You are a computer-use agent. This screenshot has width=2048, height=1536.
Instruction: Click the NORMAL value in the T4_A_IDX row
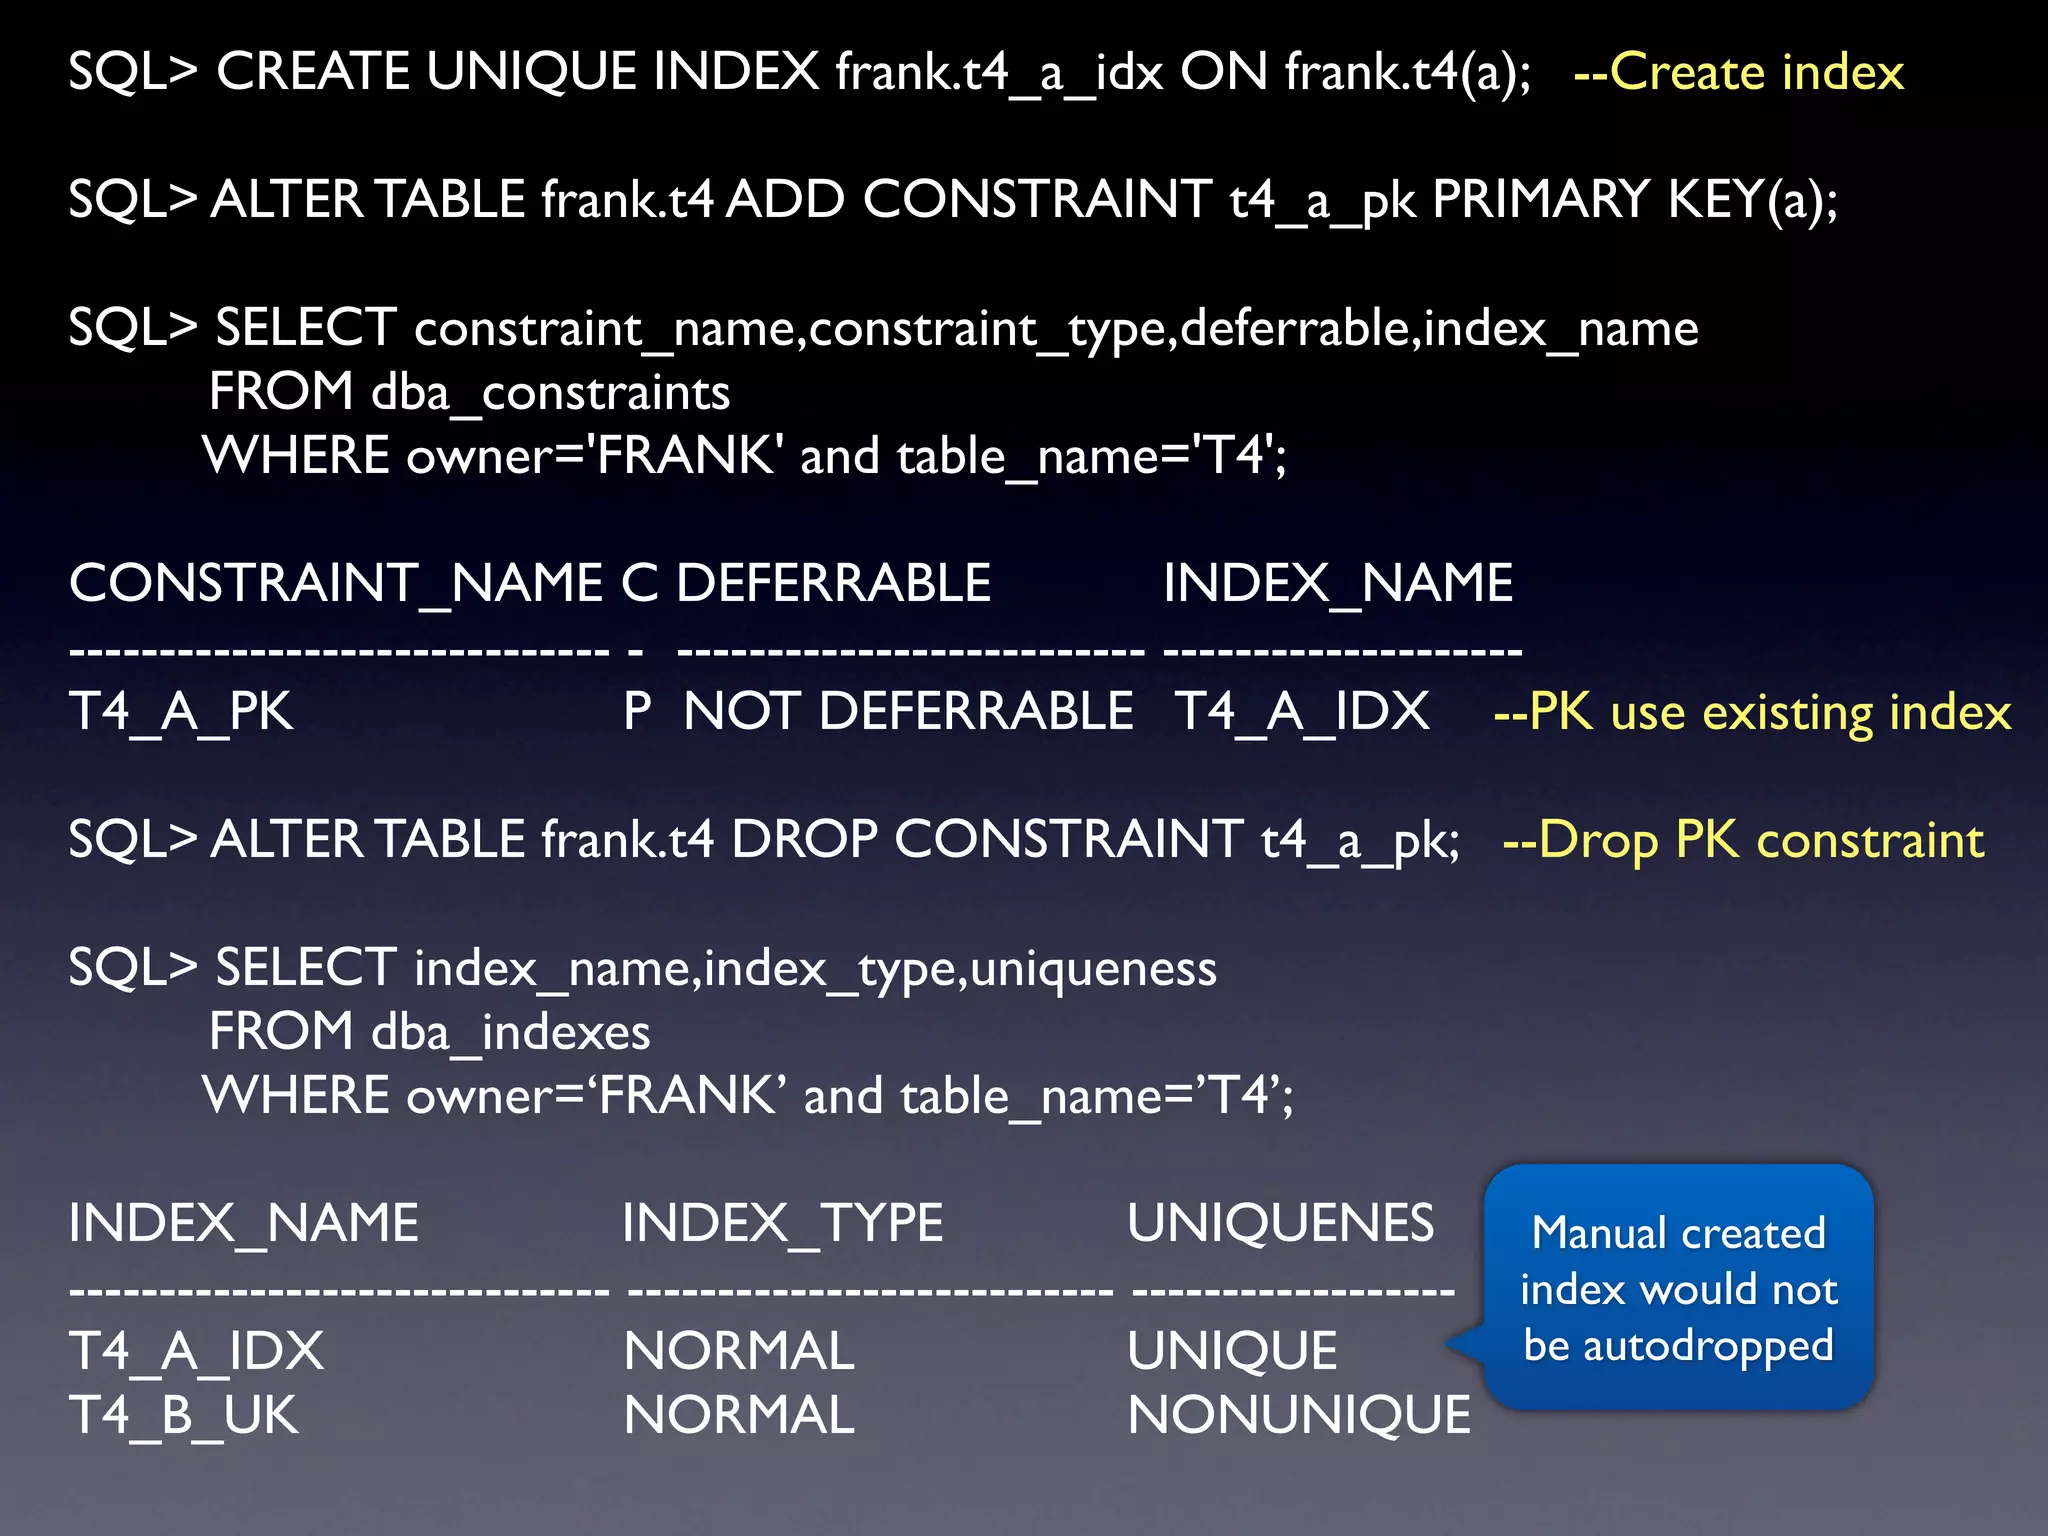[x=739, y=1352]
